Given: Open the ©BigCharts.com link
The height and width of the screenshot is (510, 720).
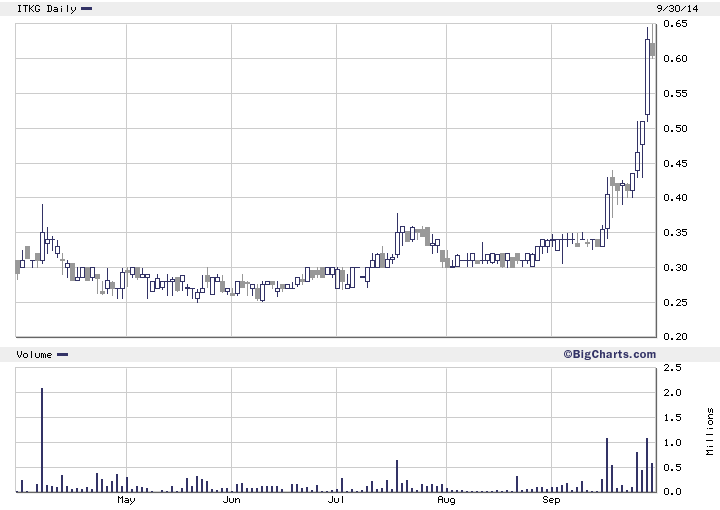Looking at the screenshot, I should (609, 354).
